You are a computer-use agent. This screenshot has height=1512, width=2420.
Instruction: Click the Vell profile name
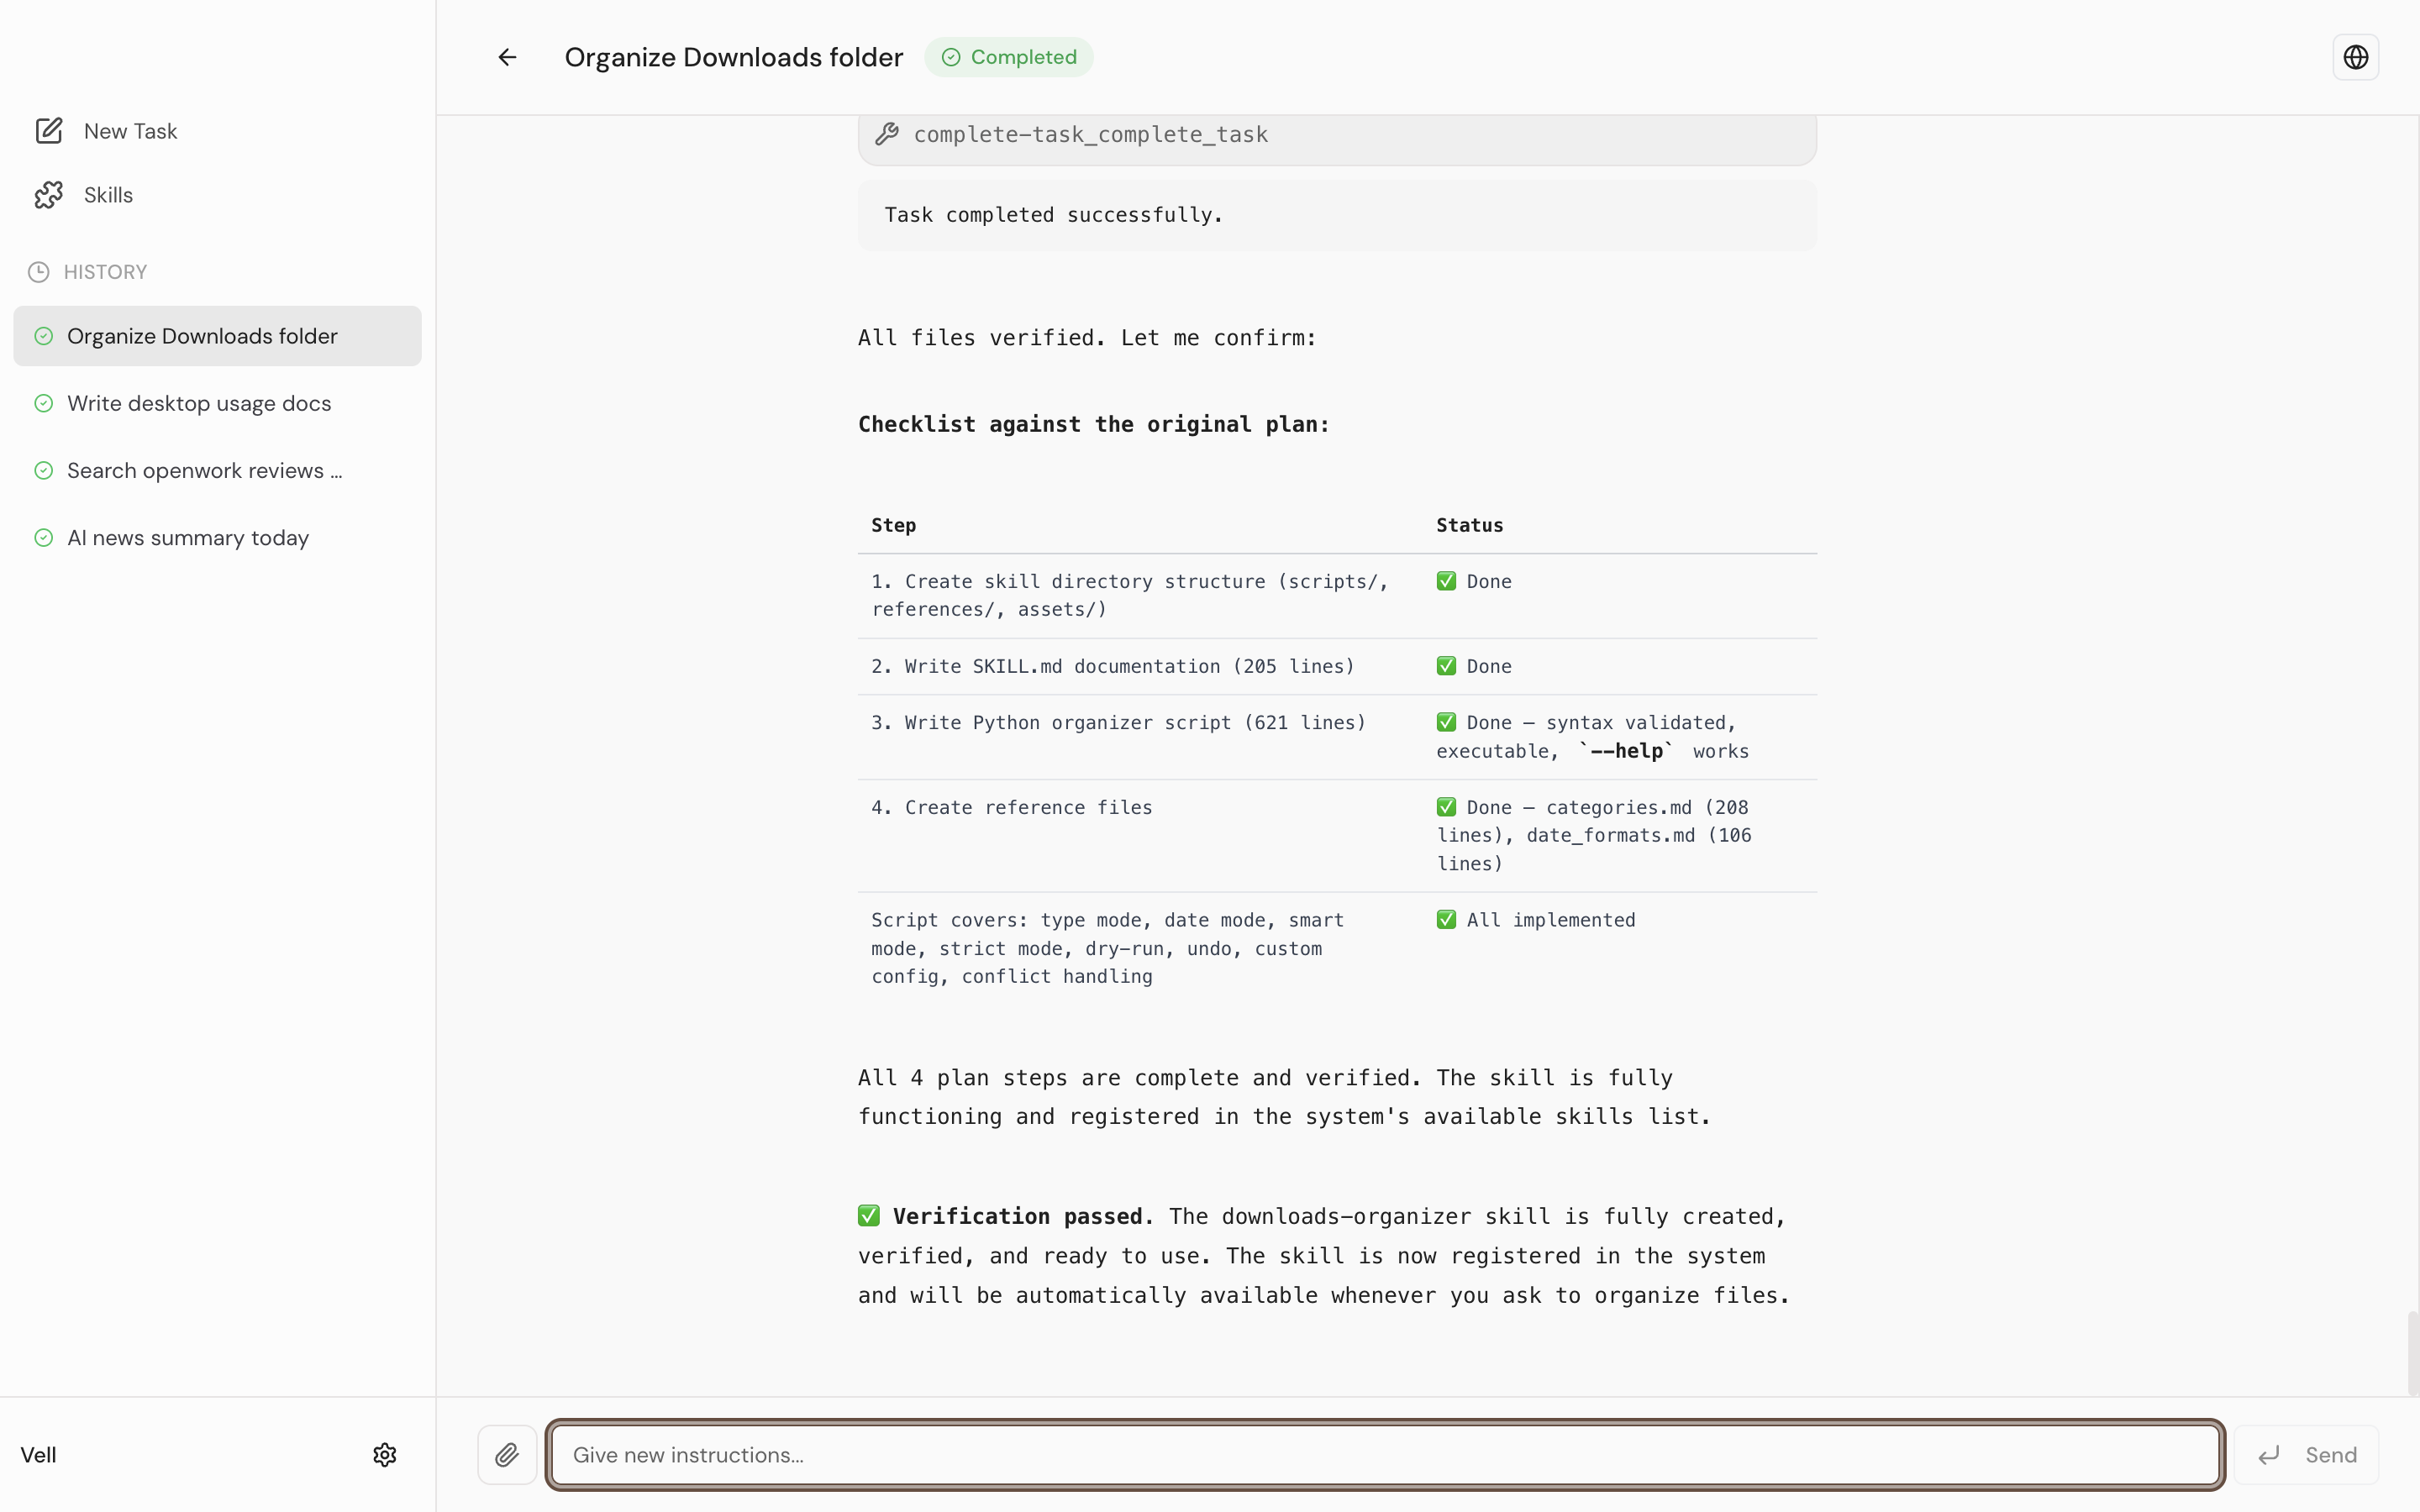coord(38,1455)
